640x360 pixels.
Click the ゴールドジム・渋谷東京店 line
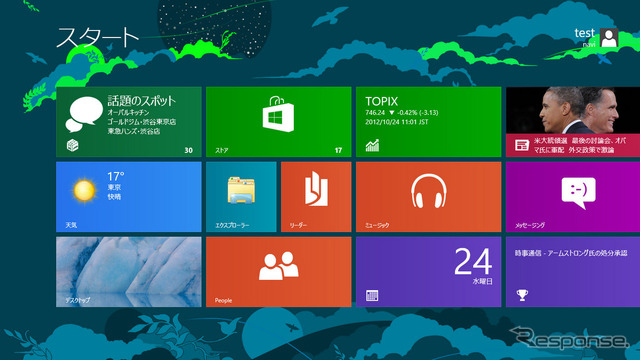(142, 122)
